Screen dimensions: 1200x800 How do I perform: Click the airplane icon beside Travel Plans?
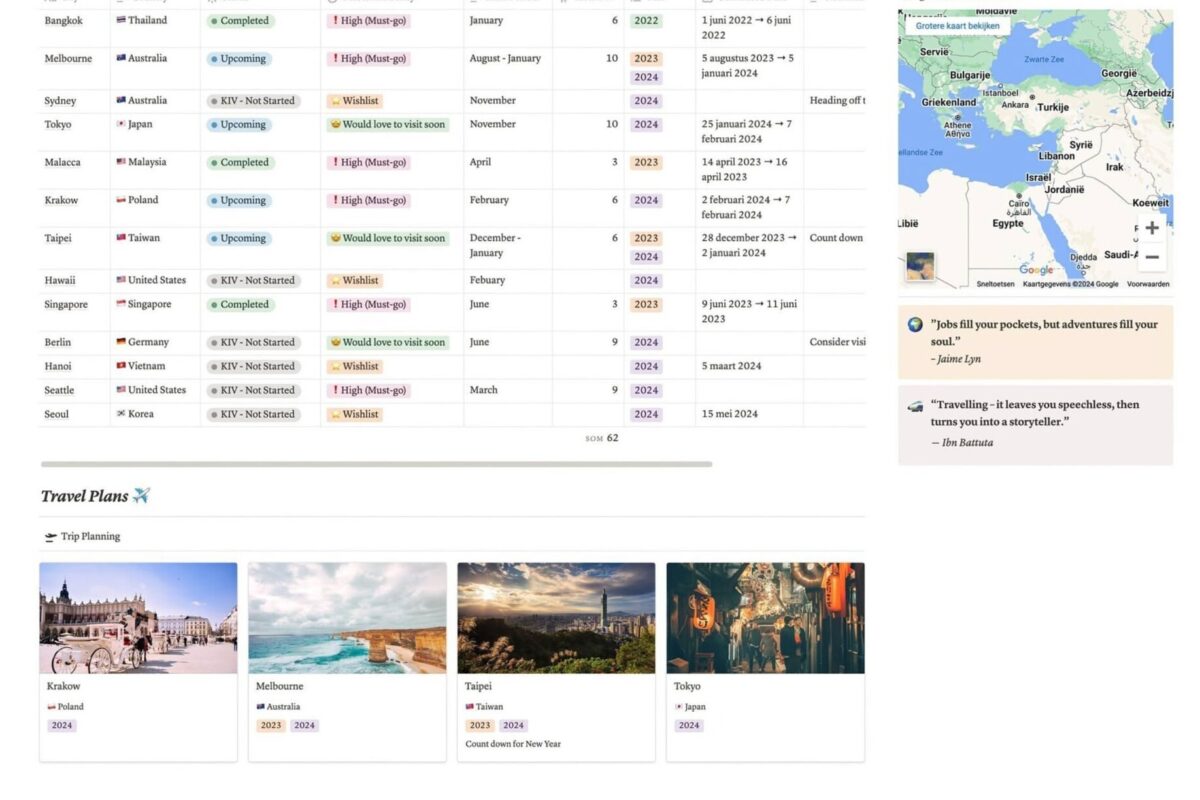[x=141, y=496]
